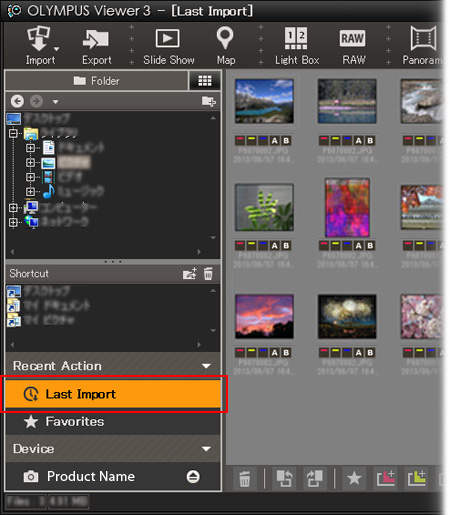This screenshot has height=515, width=450.
Task: Open the Import dropdown arrow
Action: [57, 49]
